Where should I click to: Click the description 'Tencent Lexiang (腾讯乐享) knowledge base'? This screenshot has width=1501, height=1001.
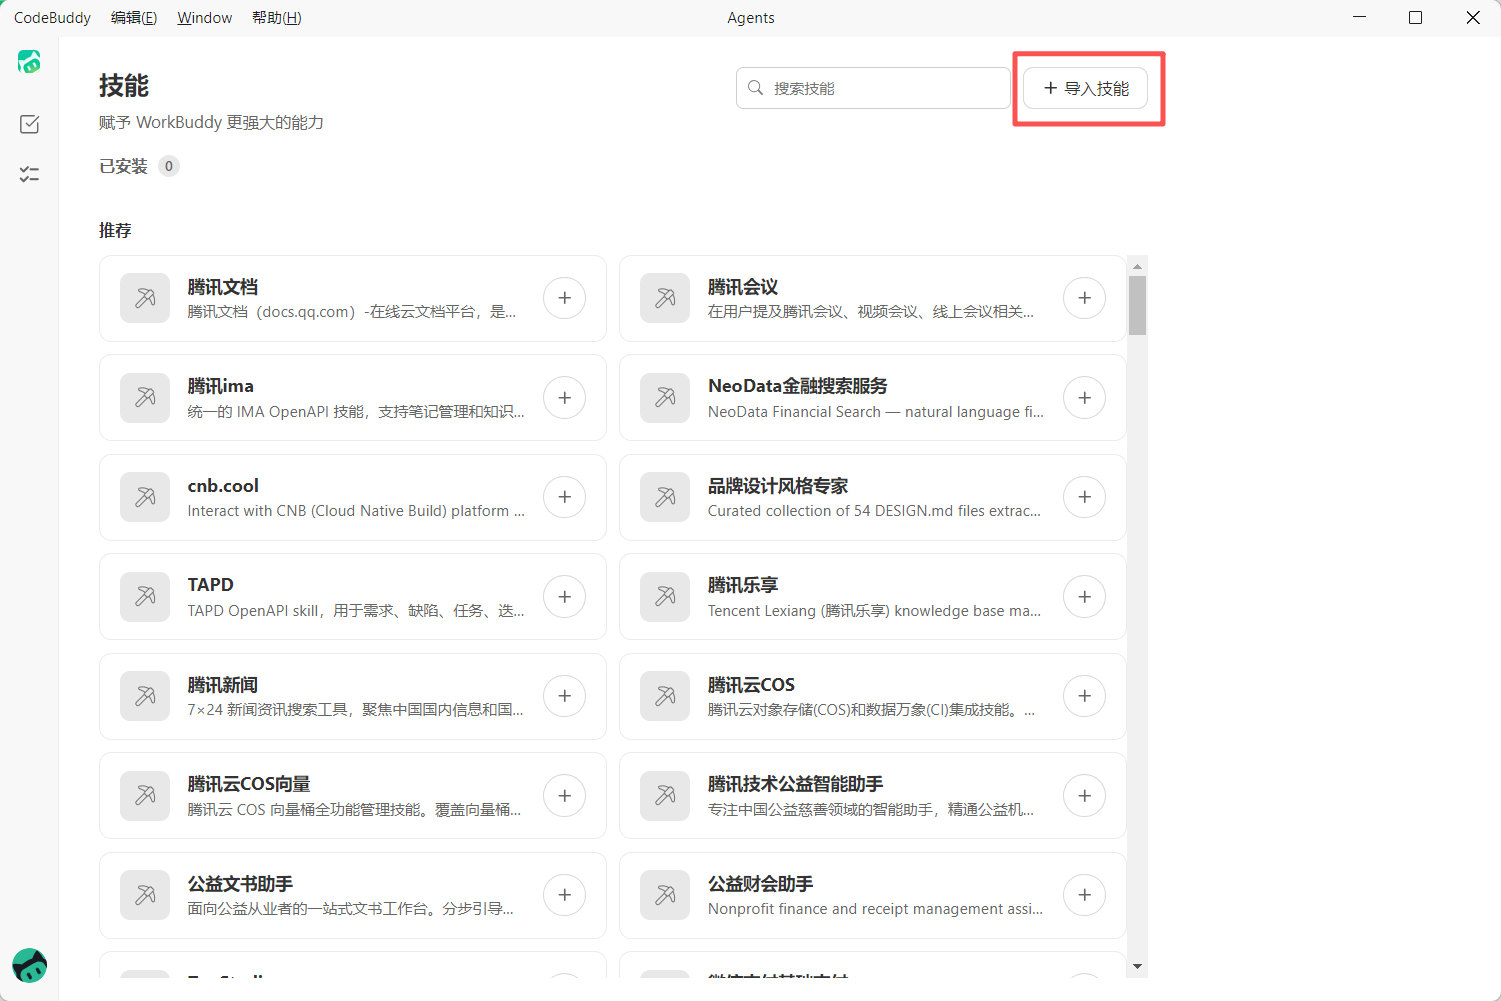click(874, 611)
